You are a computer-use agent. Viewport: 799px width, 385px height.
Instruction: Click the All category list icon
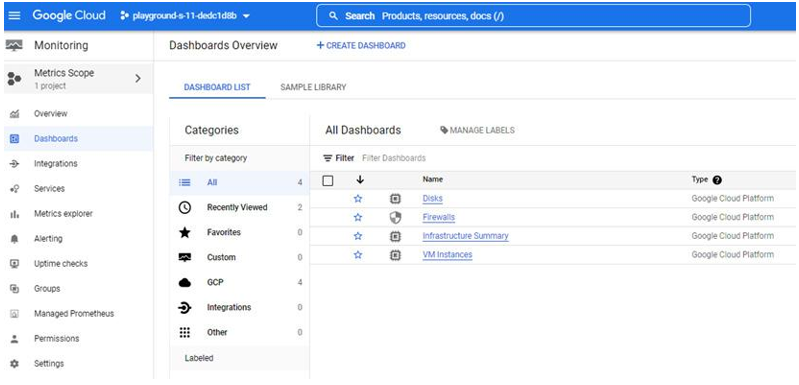coord(184,182)
